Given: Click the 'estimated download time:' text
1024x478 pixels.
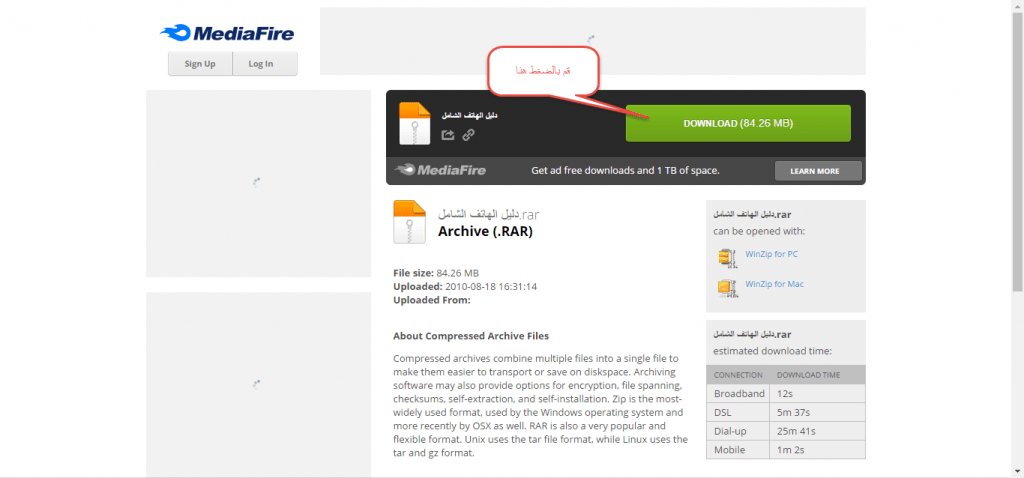Looking at the screenshot, I should 772,351.
